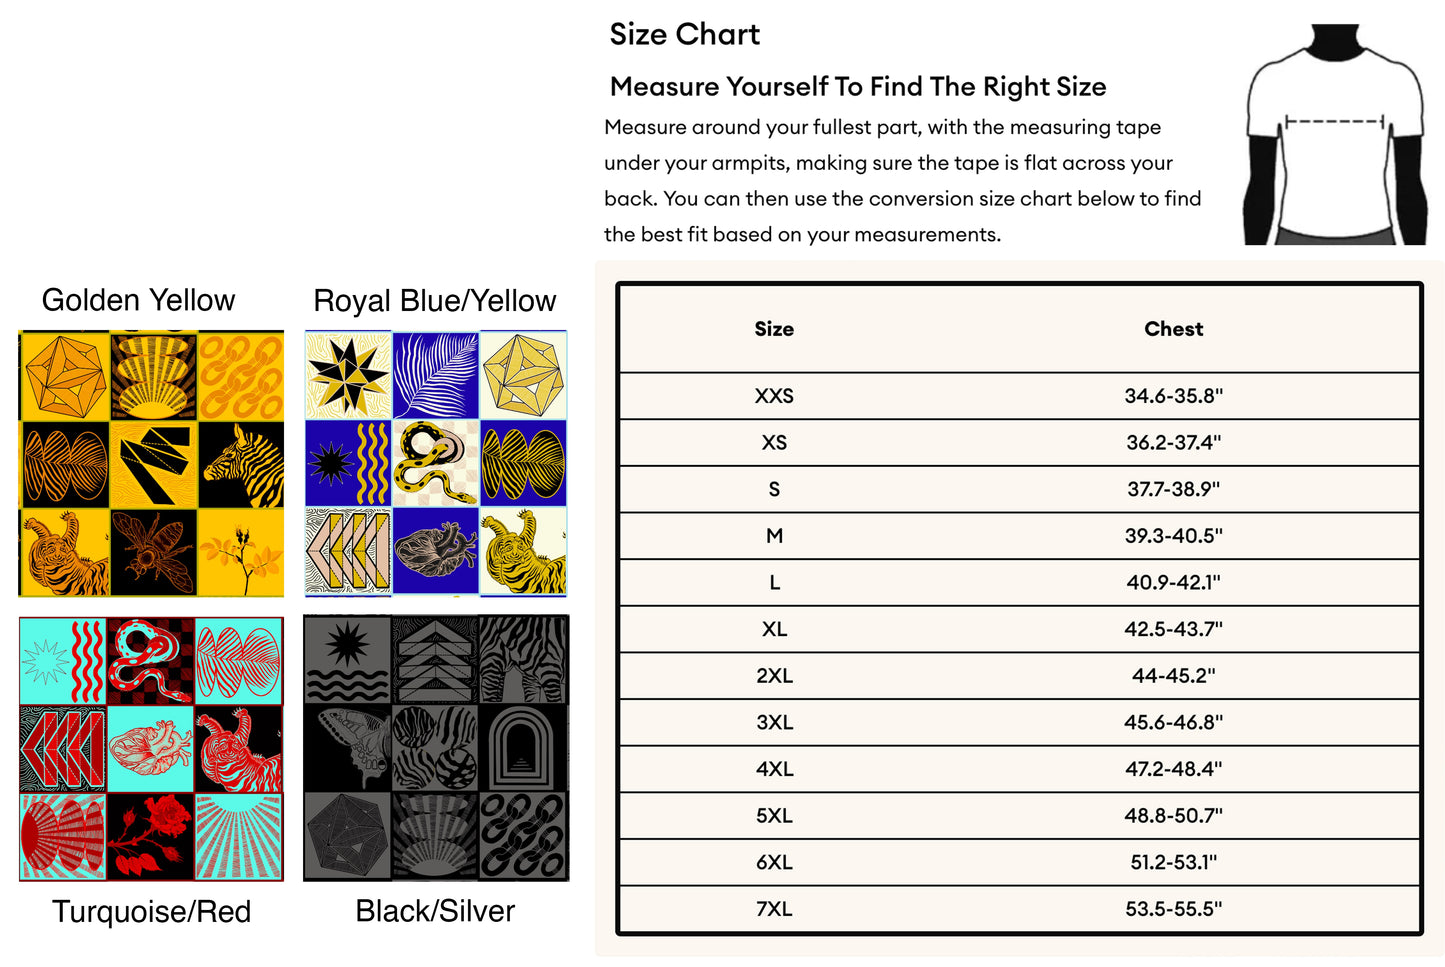Click the Chest column header
The image size is (1445, 967).
coord(1173,329)
